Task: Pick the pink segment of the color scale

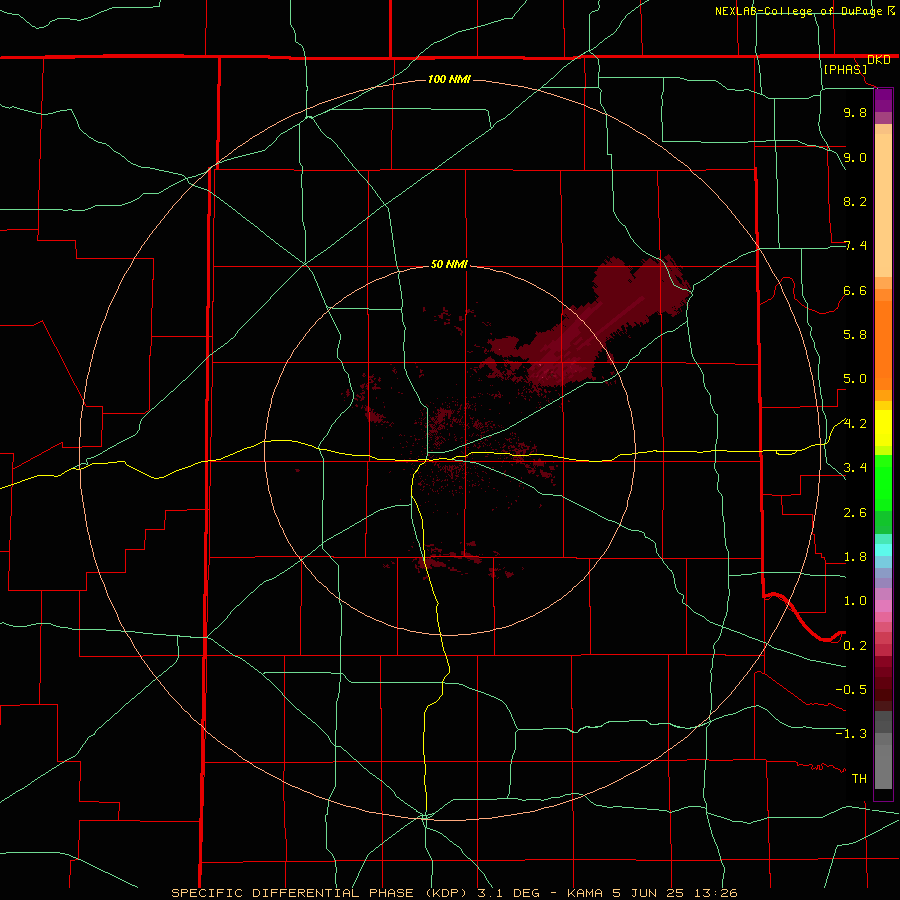Action: (x=883, y=606)
